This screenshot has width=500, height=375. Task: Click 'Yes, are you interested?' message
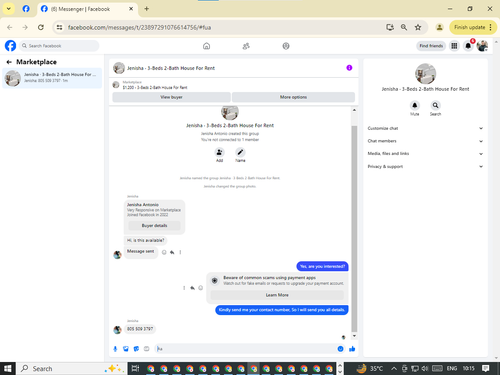point(322,266)
